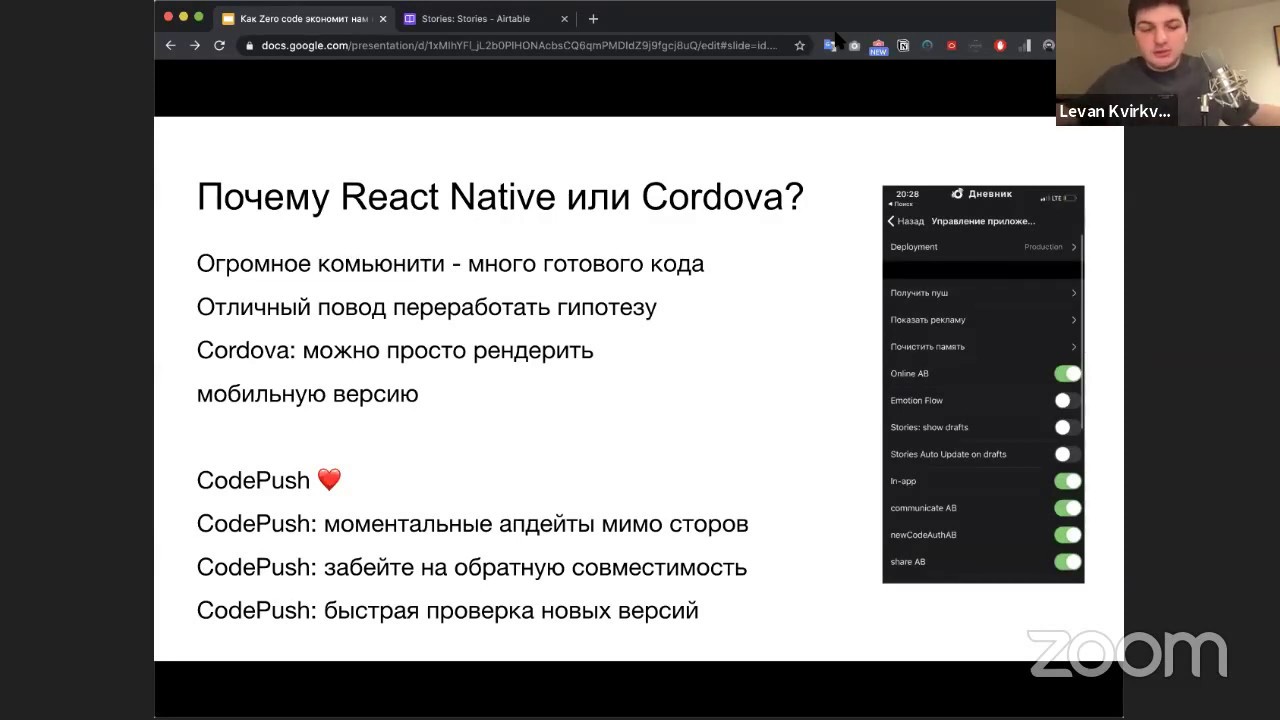Tap the Назад back button on the phone

906,221
